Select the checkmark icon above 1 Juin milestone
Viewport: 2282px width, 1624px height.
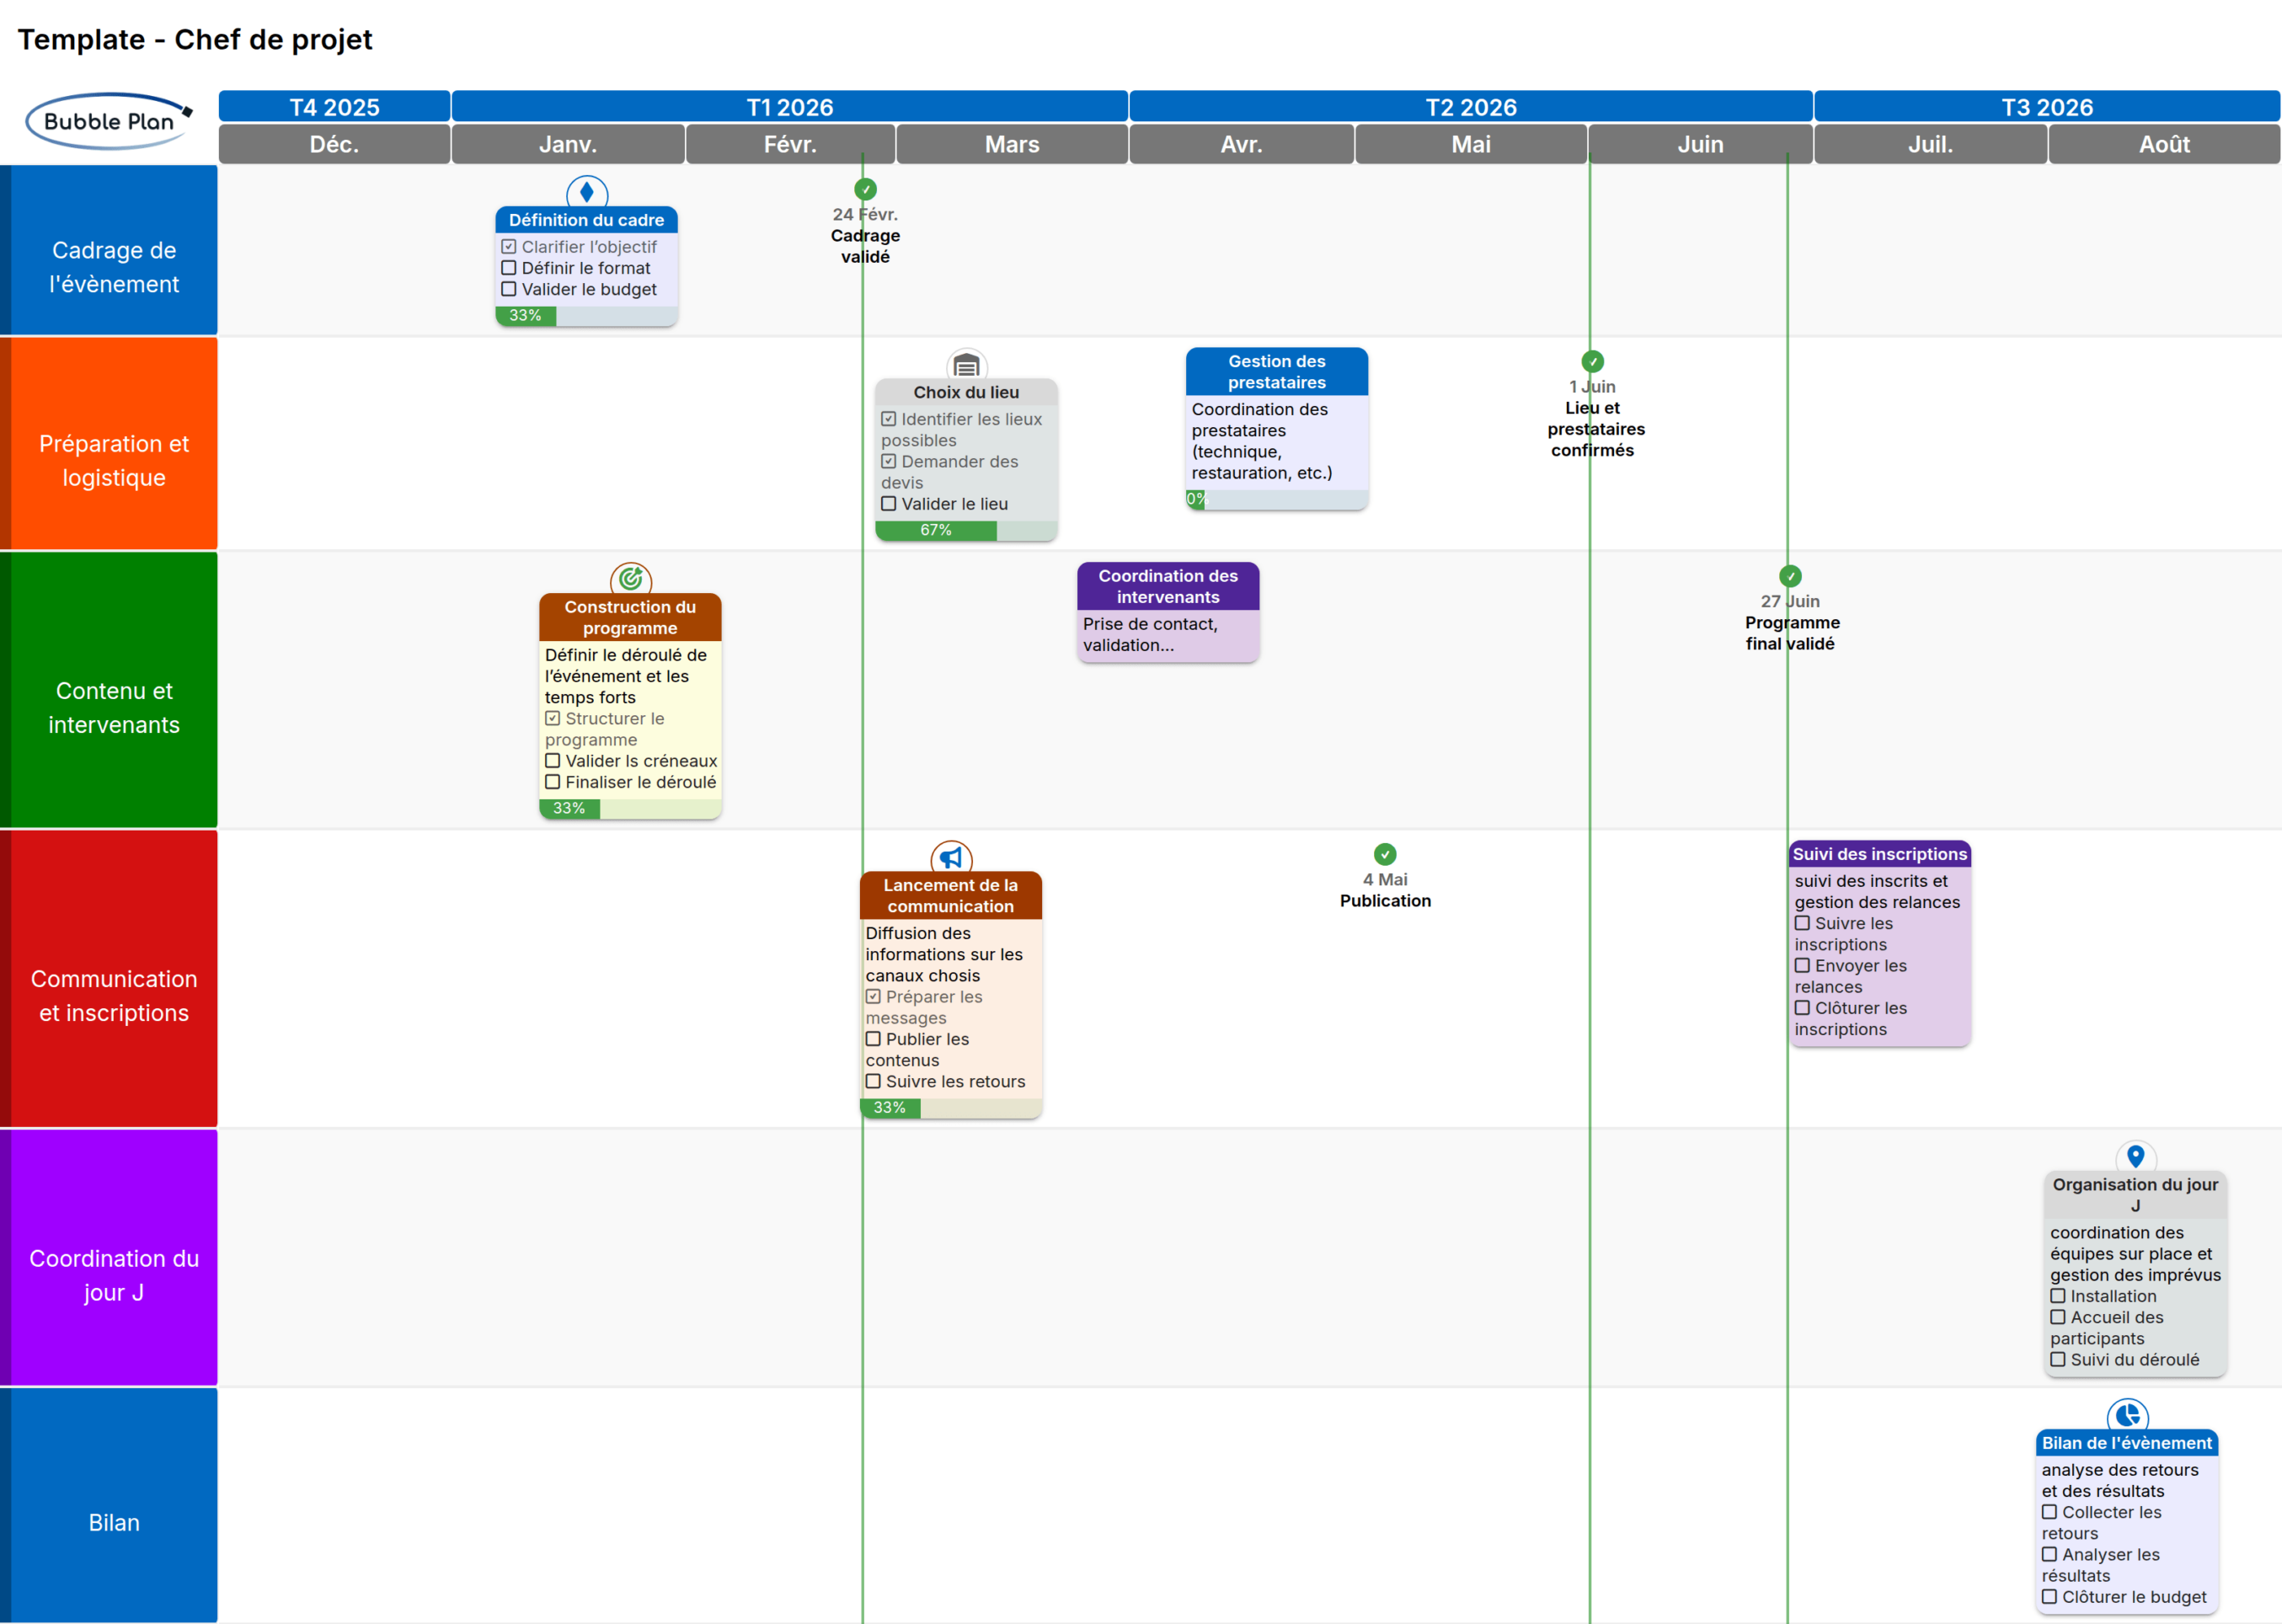click(1592, 361)
